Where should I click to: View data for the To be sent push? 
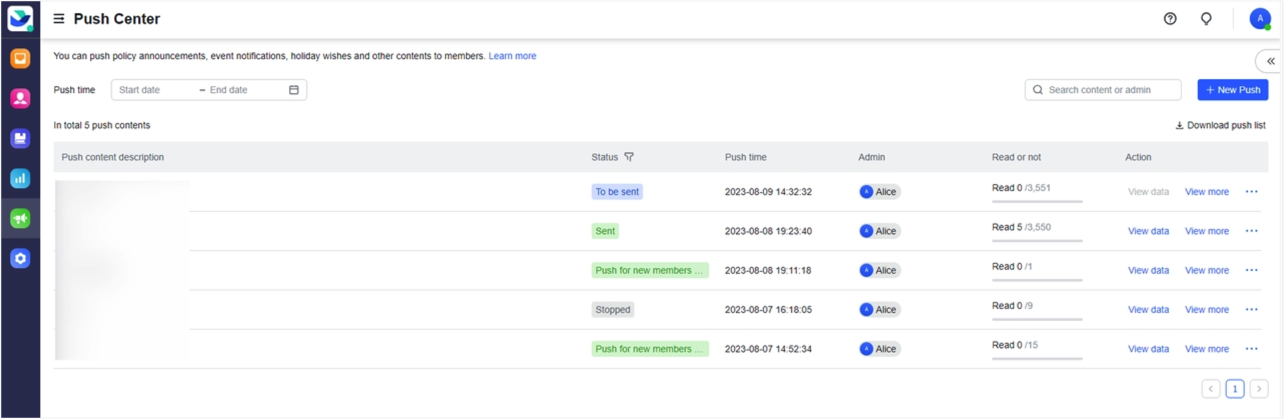[x=1148, y=192]
